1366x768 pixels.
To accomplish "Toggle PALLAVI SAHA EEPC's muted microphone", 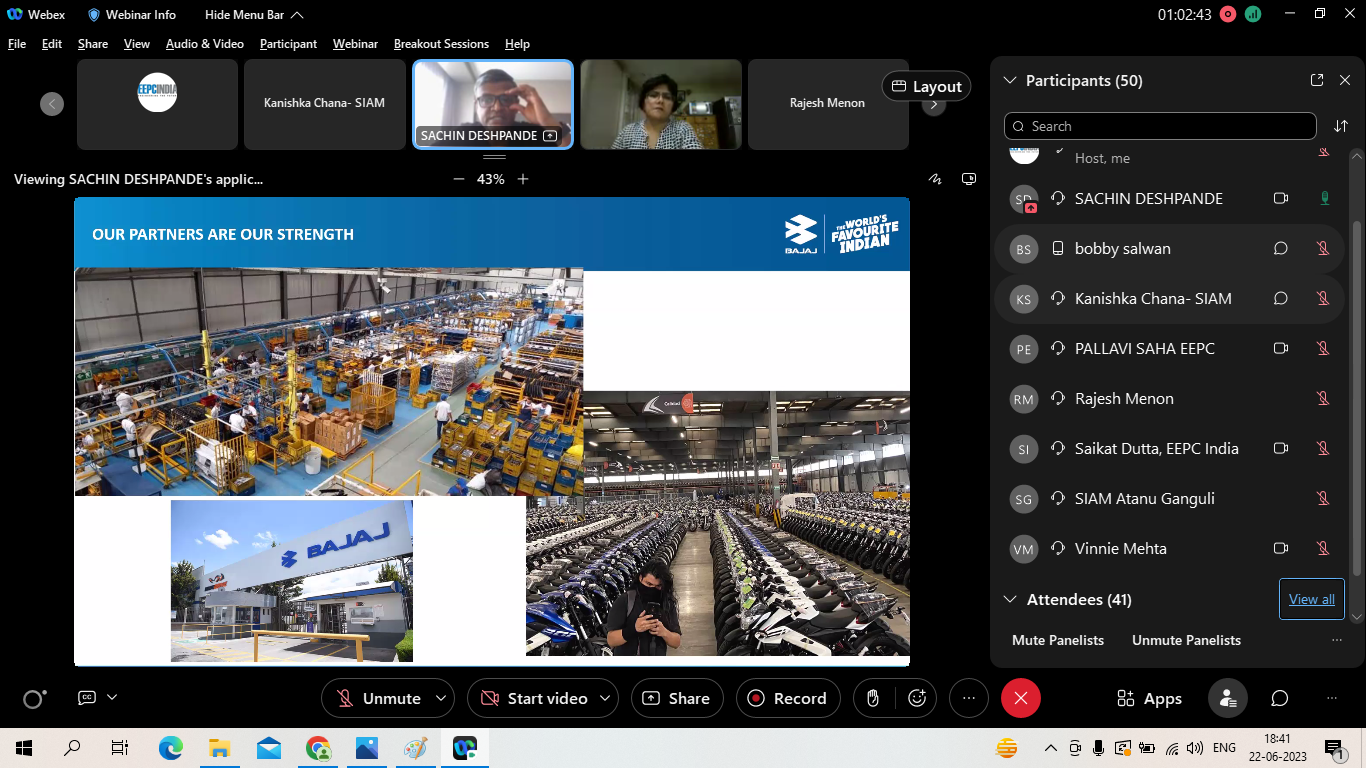I will point(1323,348).
